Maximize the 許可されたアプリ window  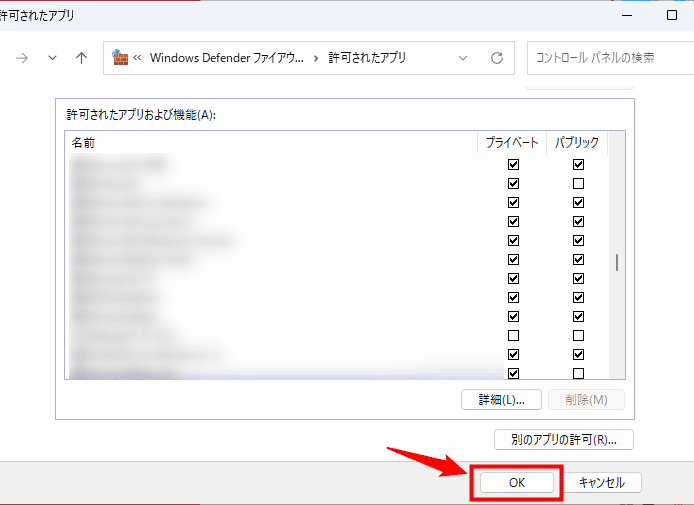[x=671, y=15]
